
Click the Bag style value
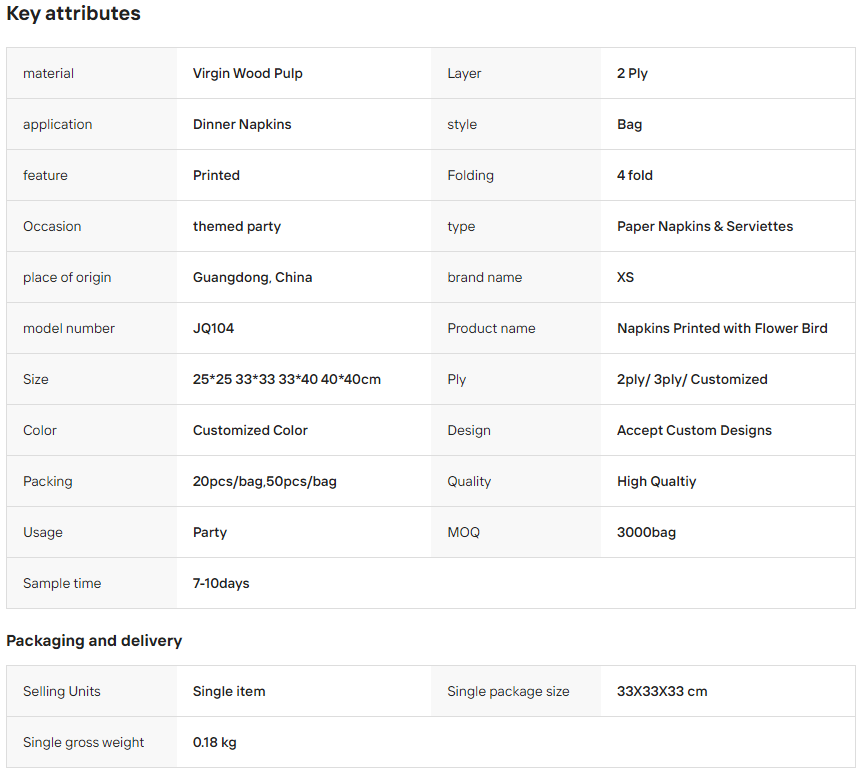tap(629, 125)
